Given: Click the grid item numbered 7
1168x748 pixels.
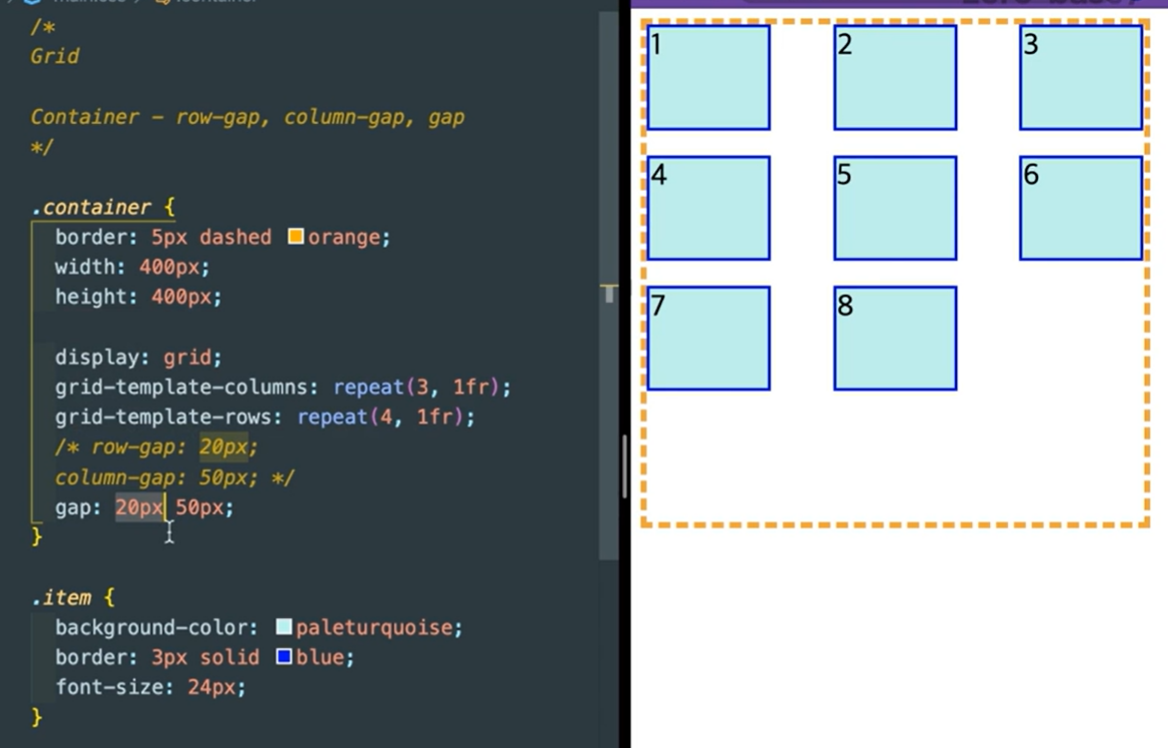Looking at the screenshot, I should pyautogui.click(x=708, y=338).
